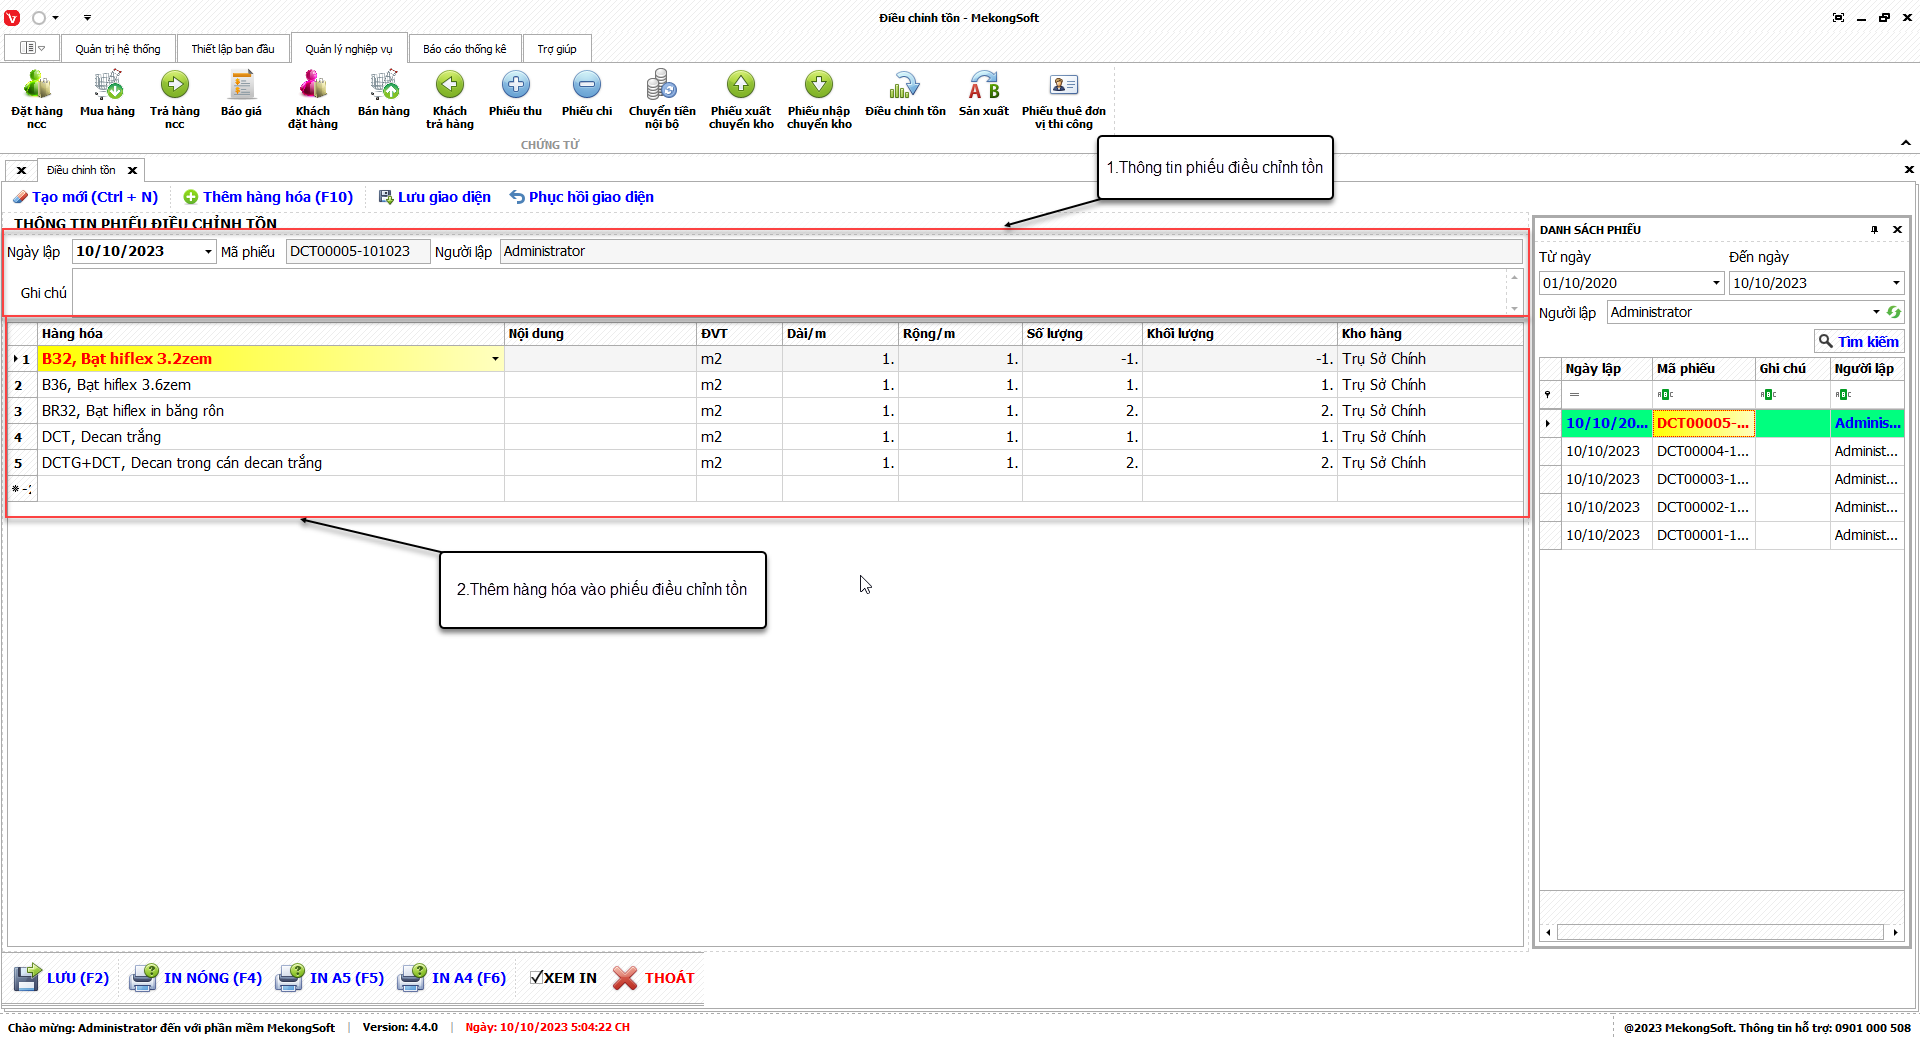1920x1039 pixels.
Task: Click horizontal scrollbar in Danh sách phiếu
Action: pyautogui.click(x=1721, y=932)
